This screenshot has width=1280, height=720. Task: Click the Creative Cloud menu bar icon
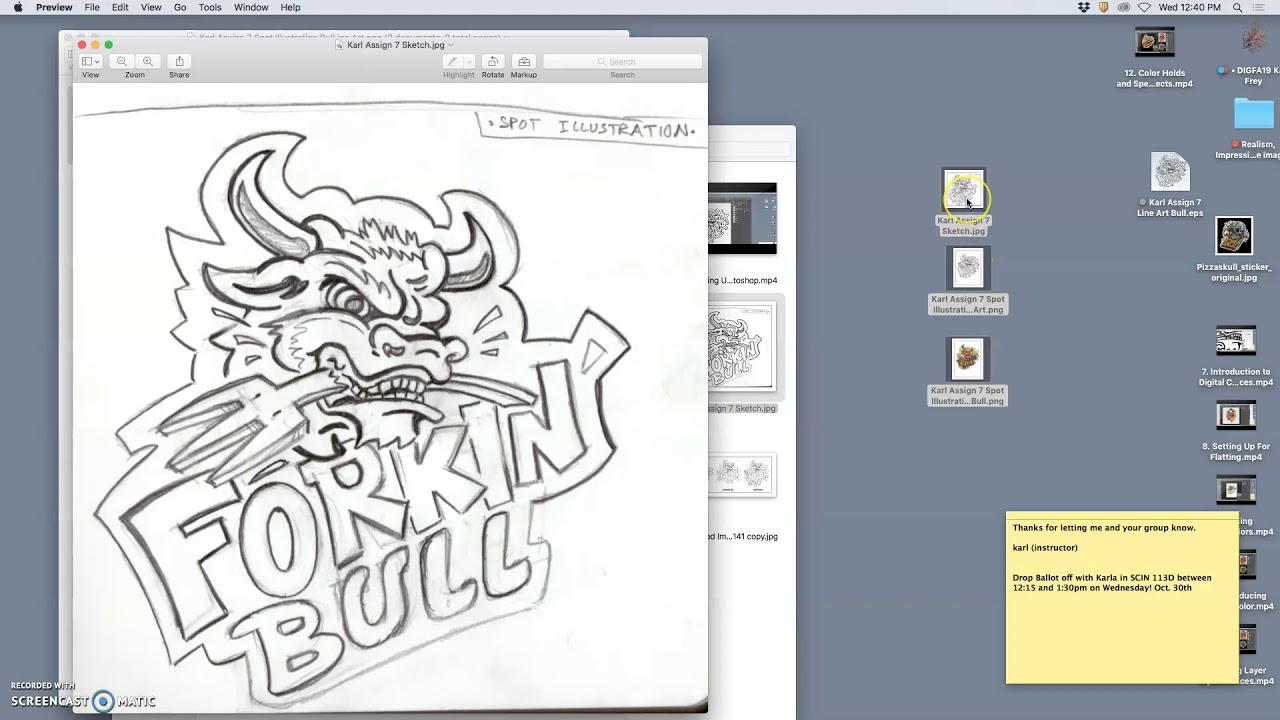[x=1124, y=7]
